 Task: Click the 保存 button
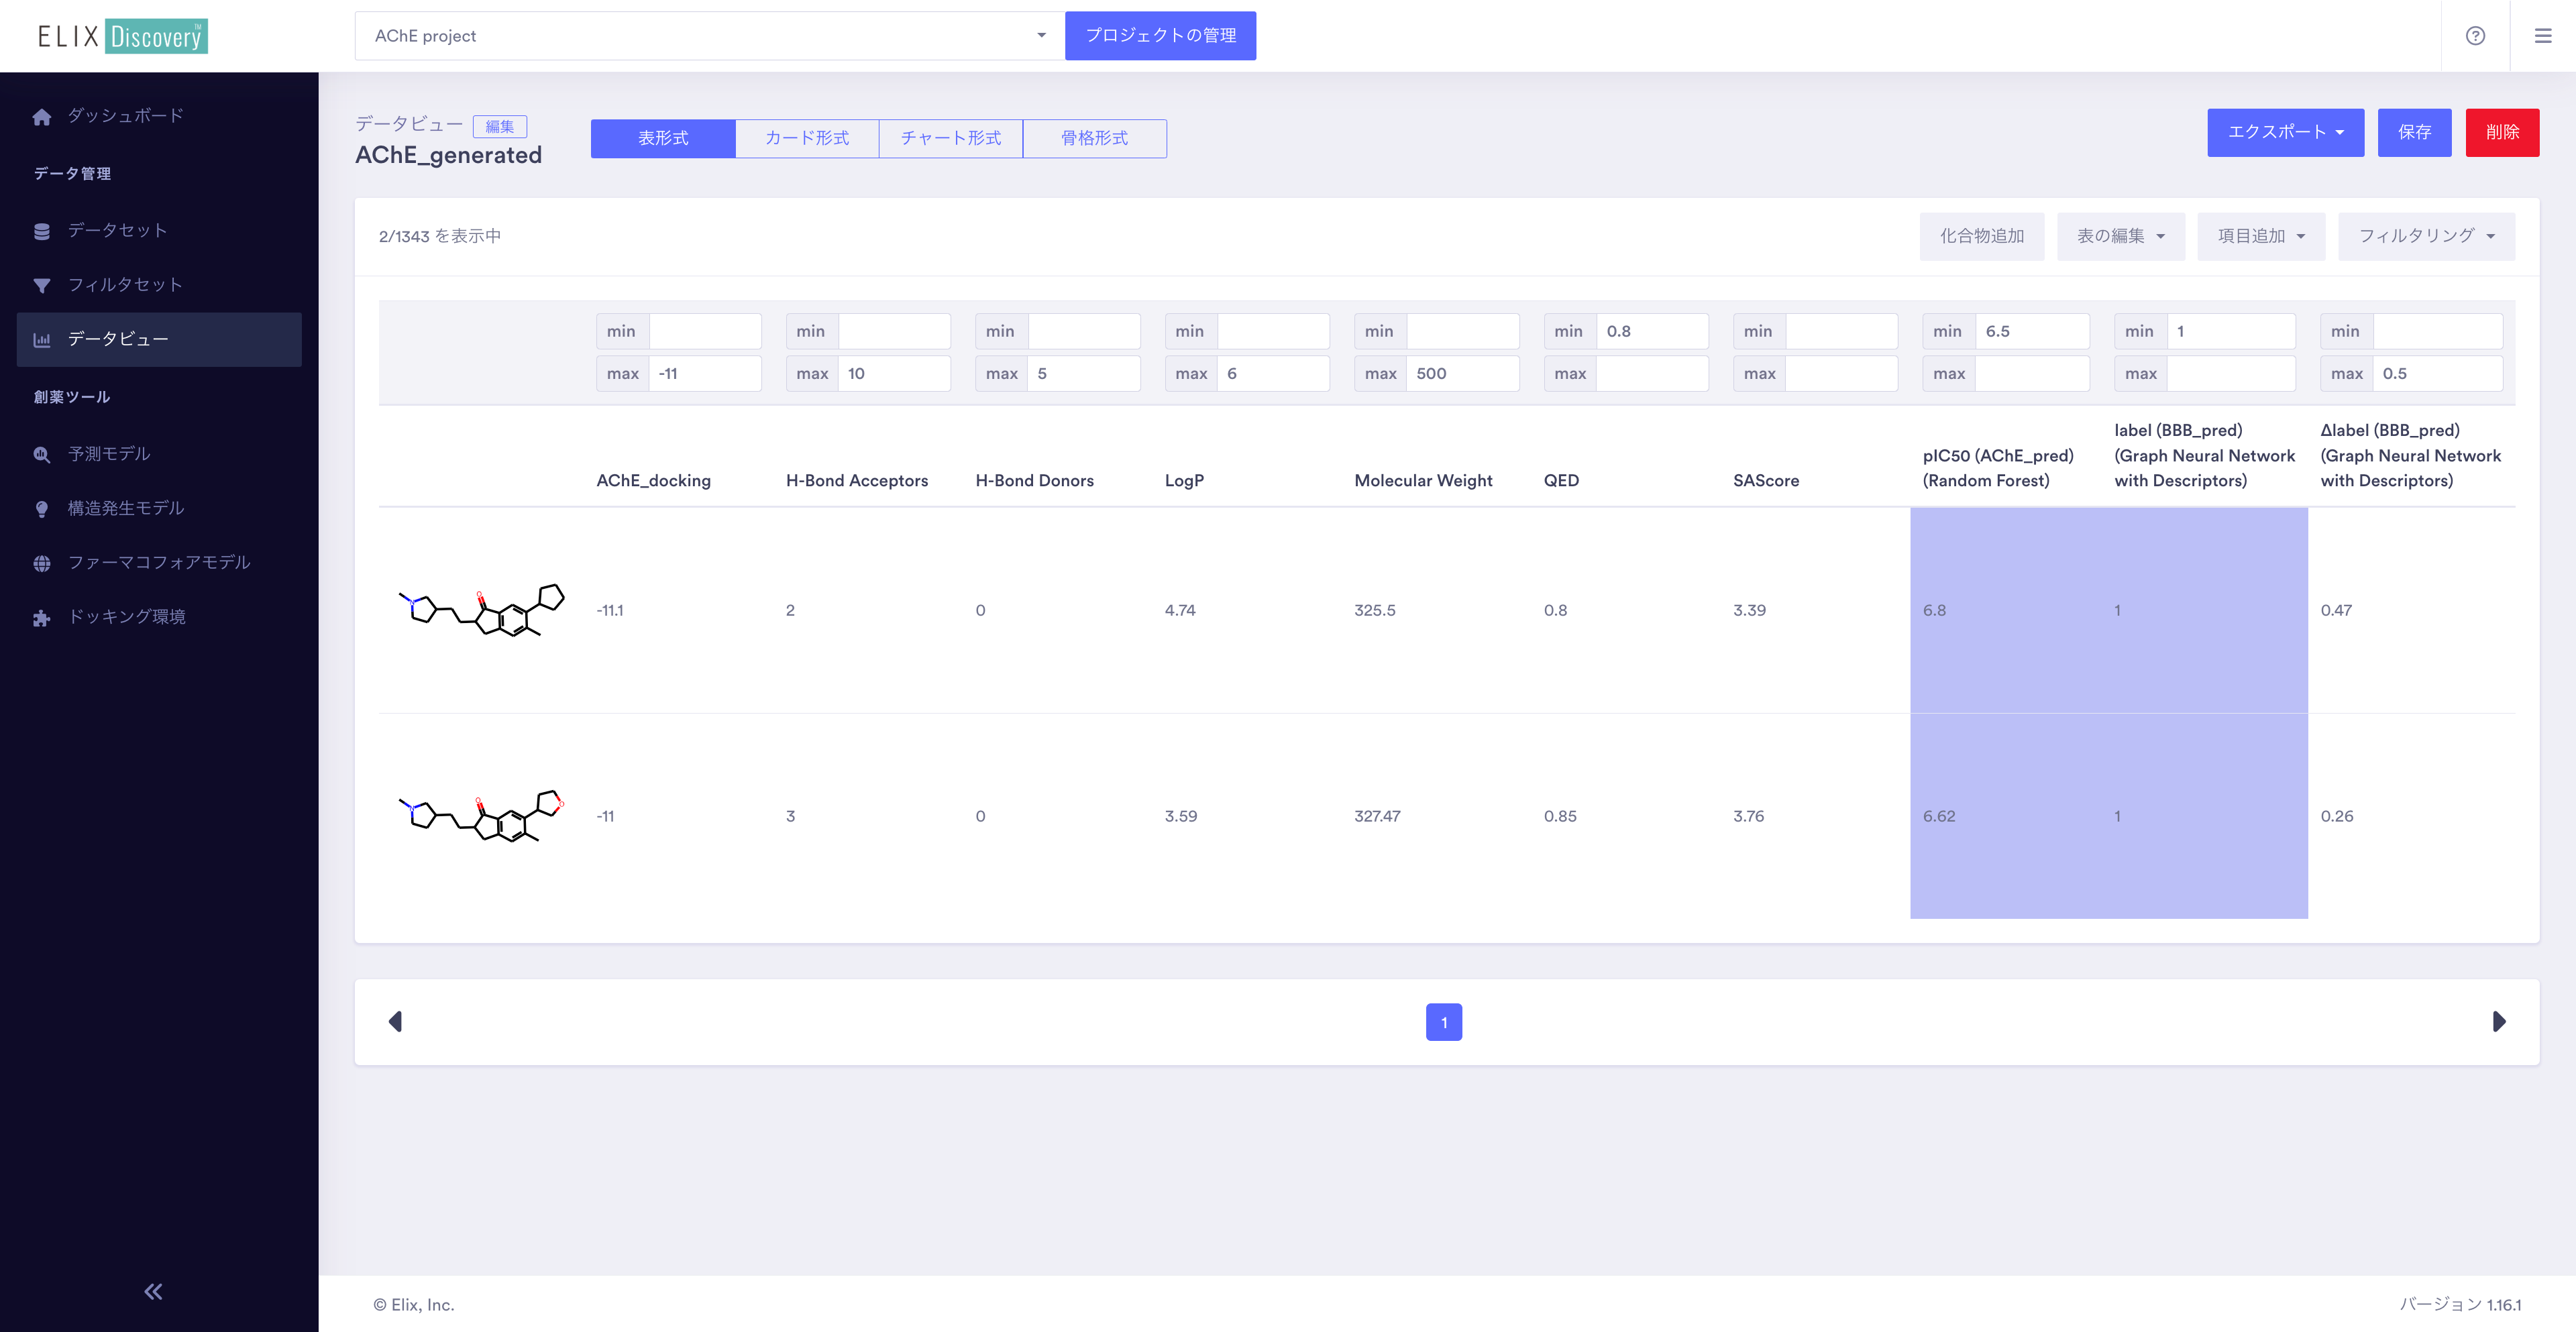click(x=2414, y=132)
